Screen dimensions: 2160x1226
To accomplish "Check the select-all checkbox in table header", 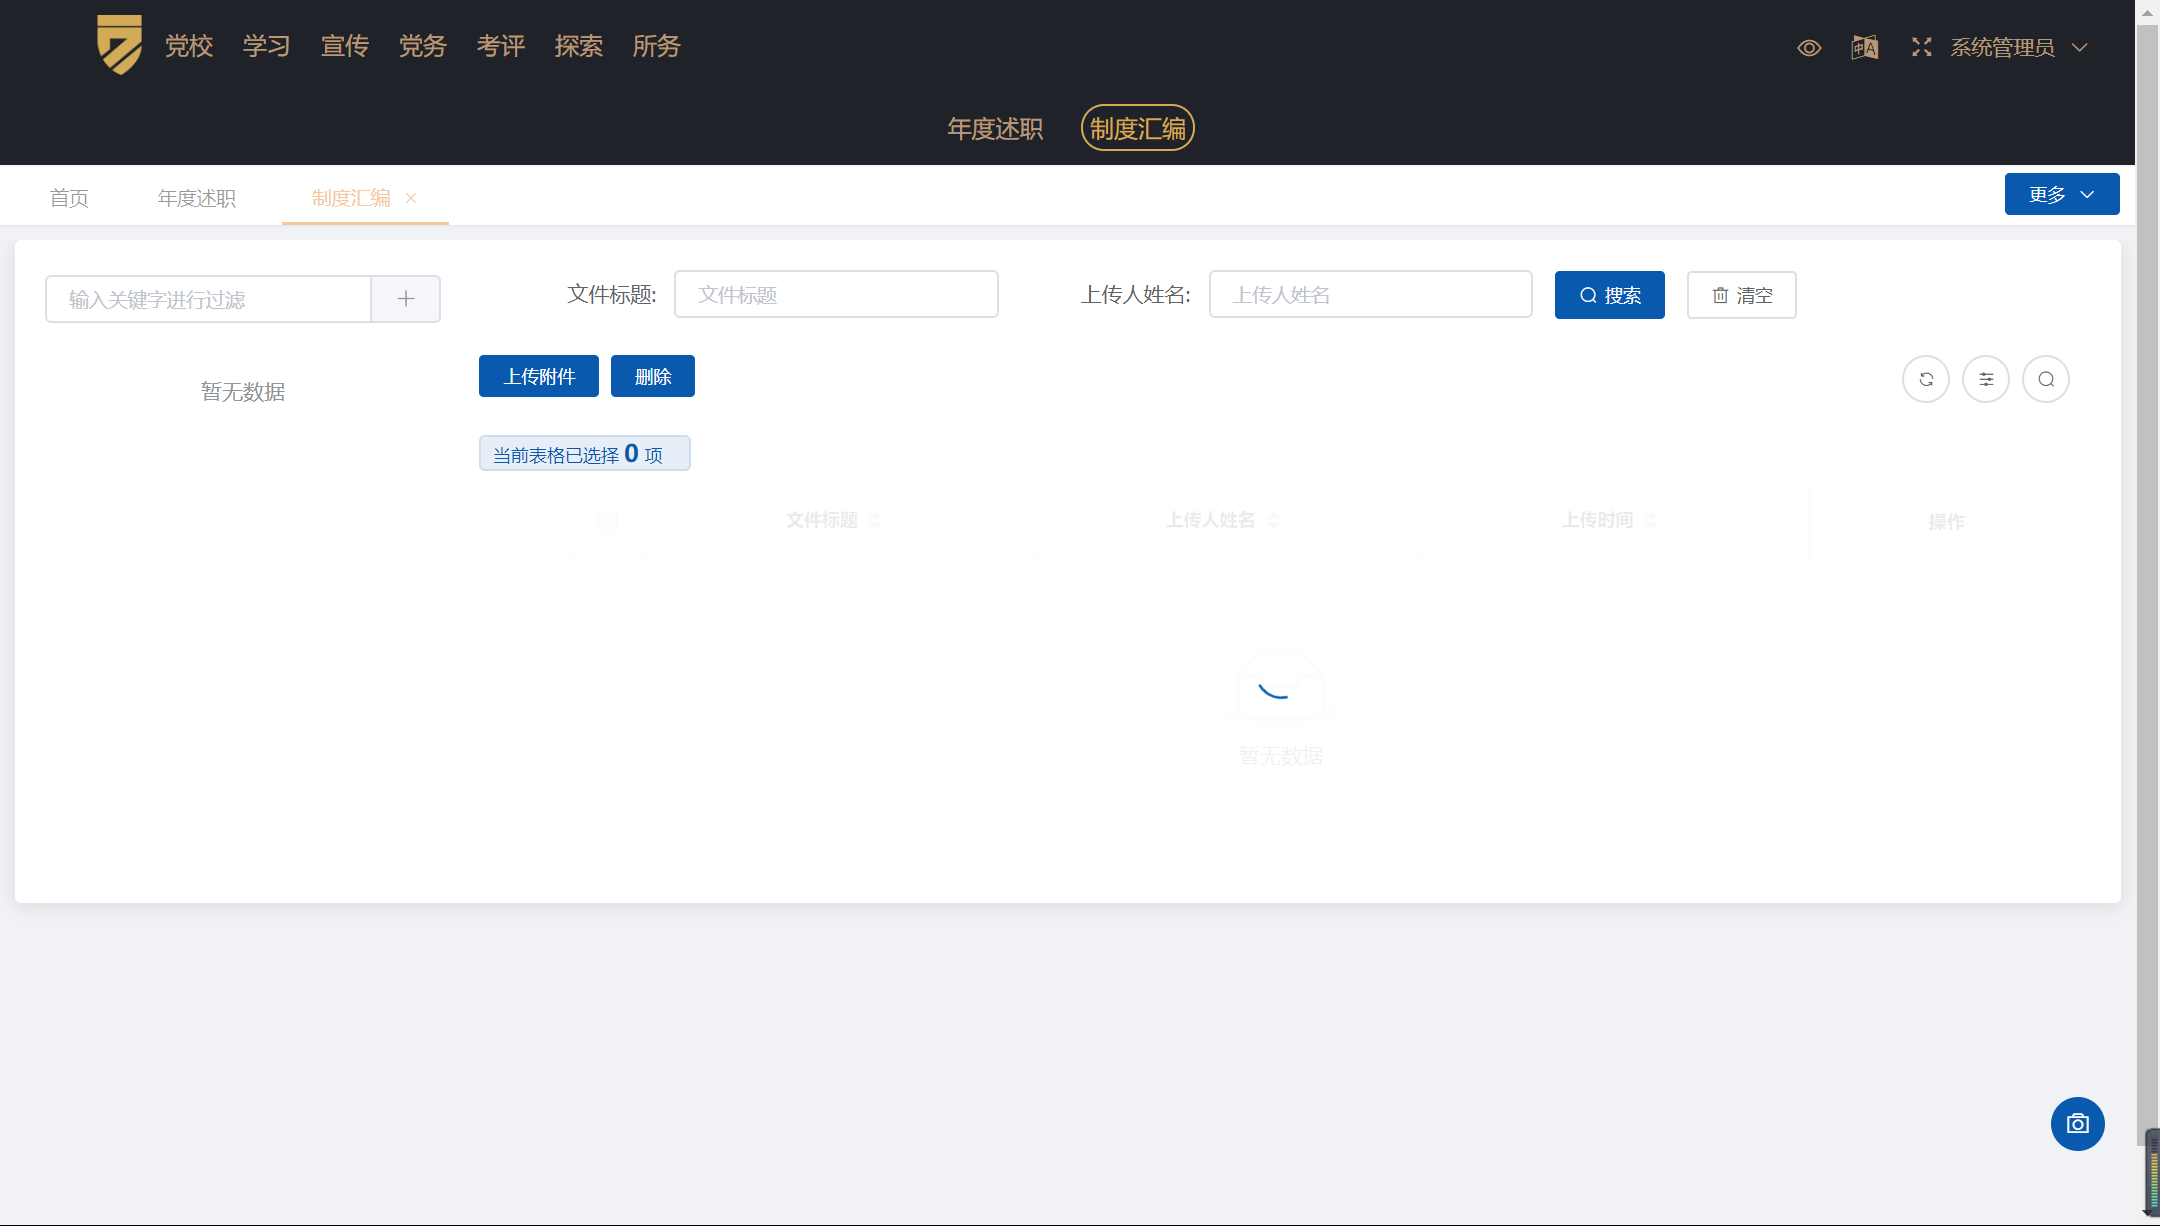I will (607, 522).
